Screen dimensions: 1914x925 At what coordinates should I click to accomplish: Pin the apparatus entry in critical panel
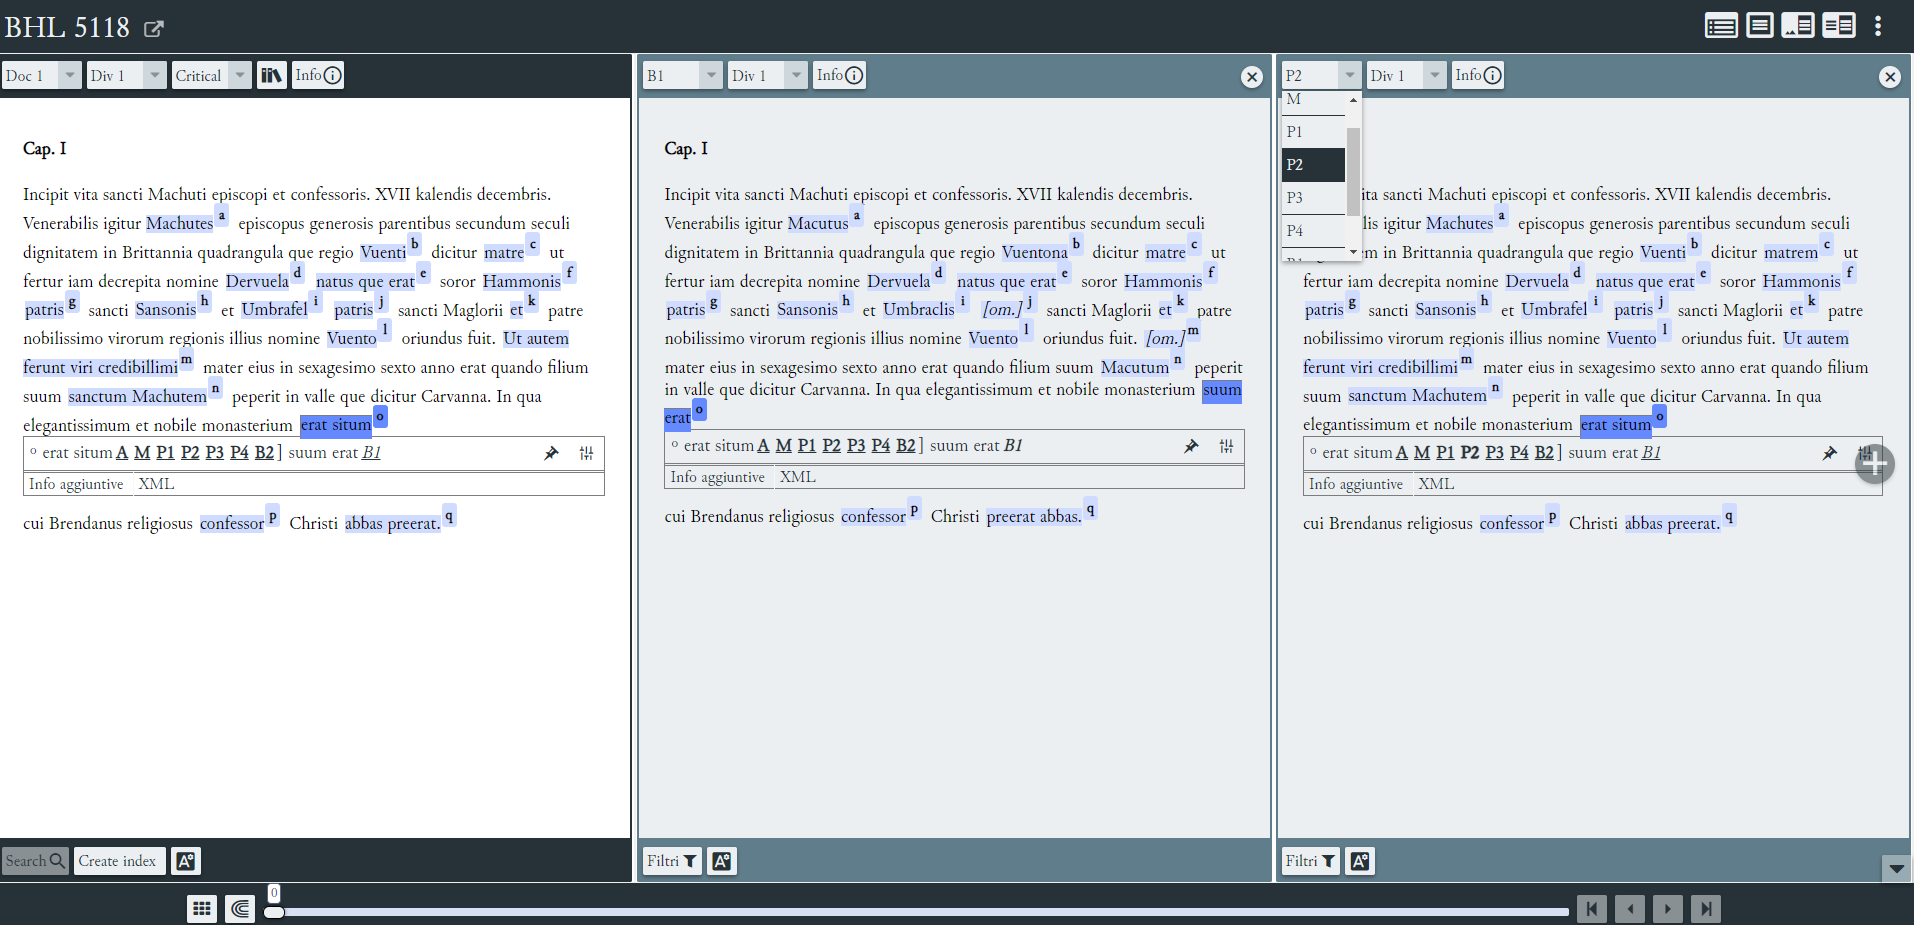tap(551, 453)
